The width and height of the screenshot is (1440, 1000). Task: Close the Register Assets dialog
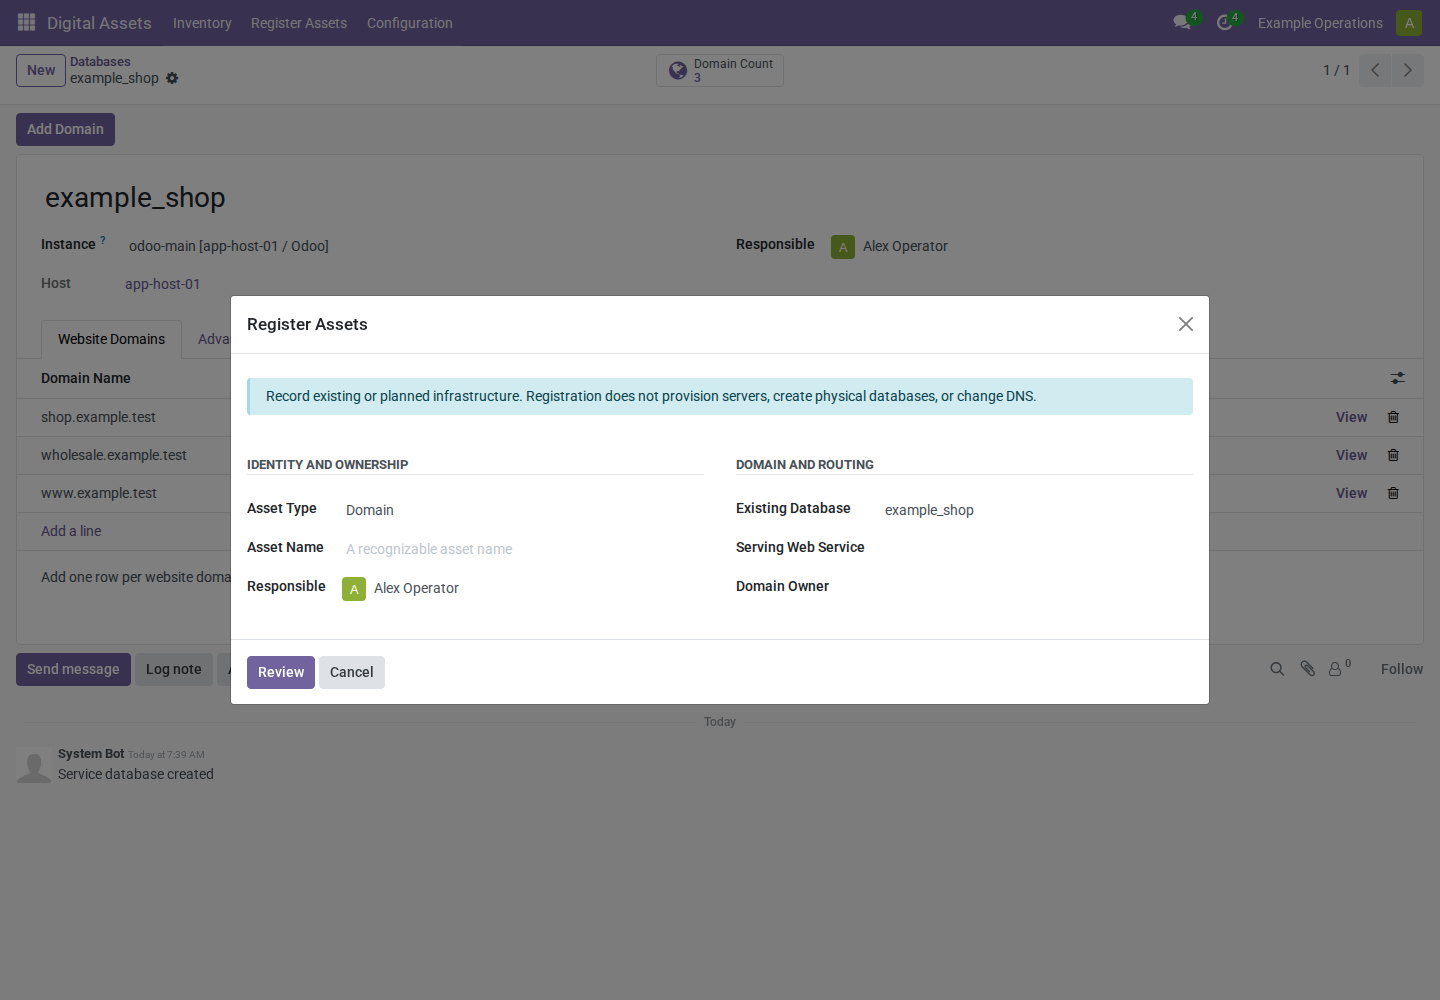(1186, 324)
